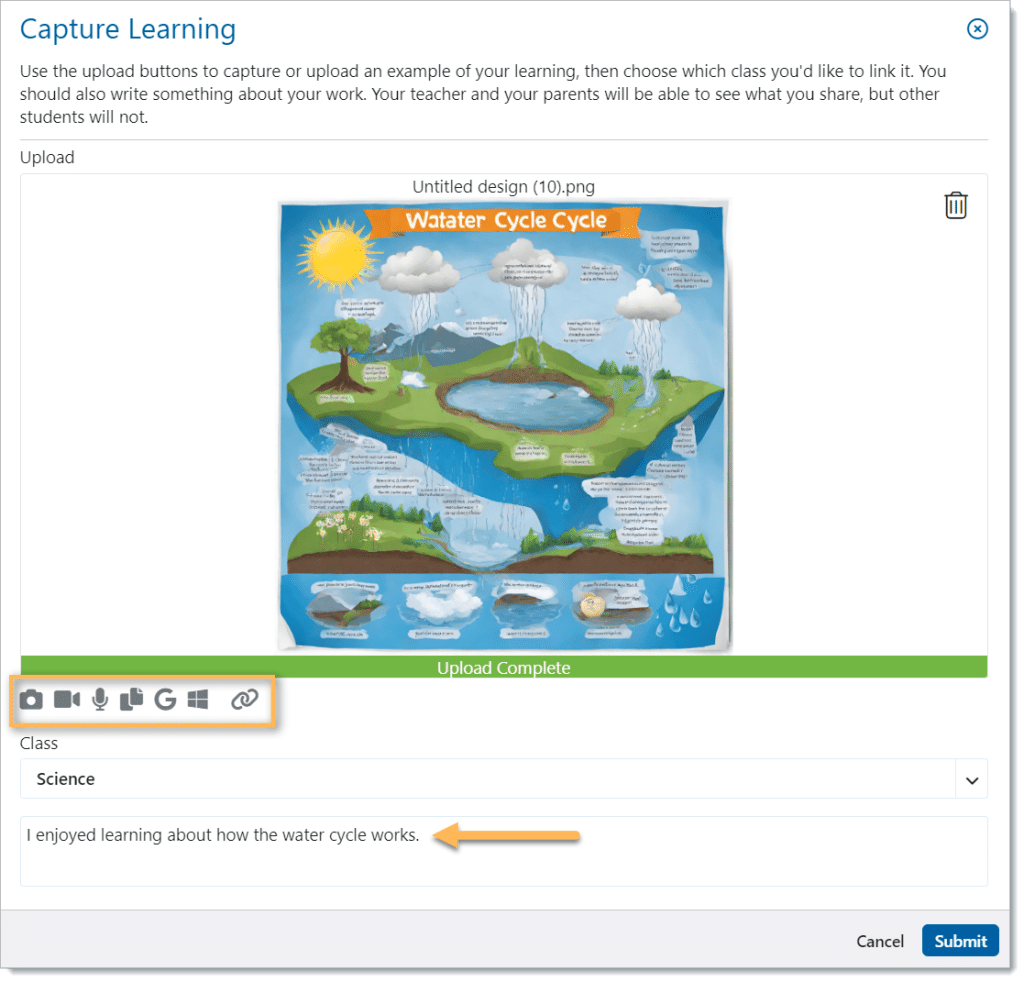Cancel the learning capture

(x=880, y=941)
